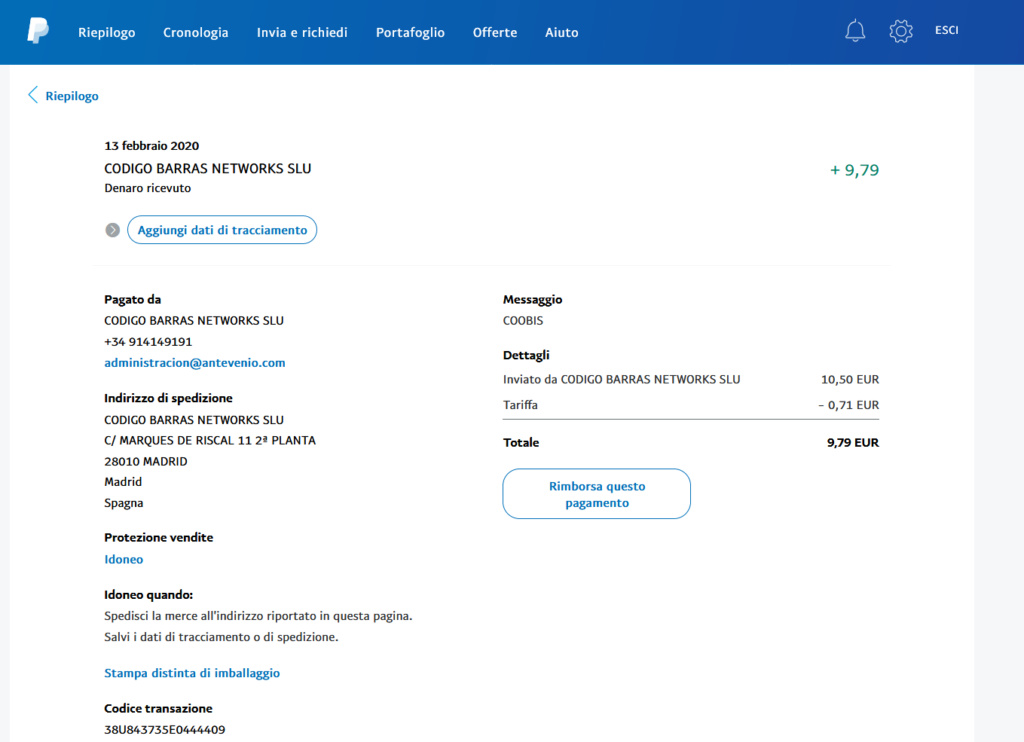Screen dimensions: 1024x742
Task: Click the gray arrow icon near tracking button
Action: 112,230
